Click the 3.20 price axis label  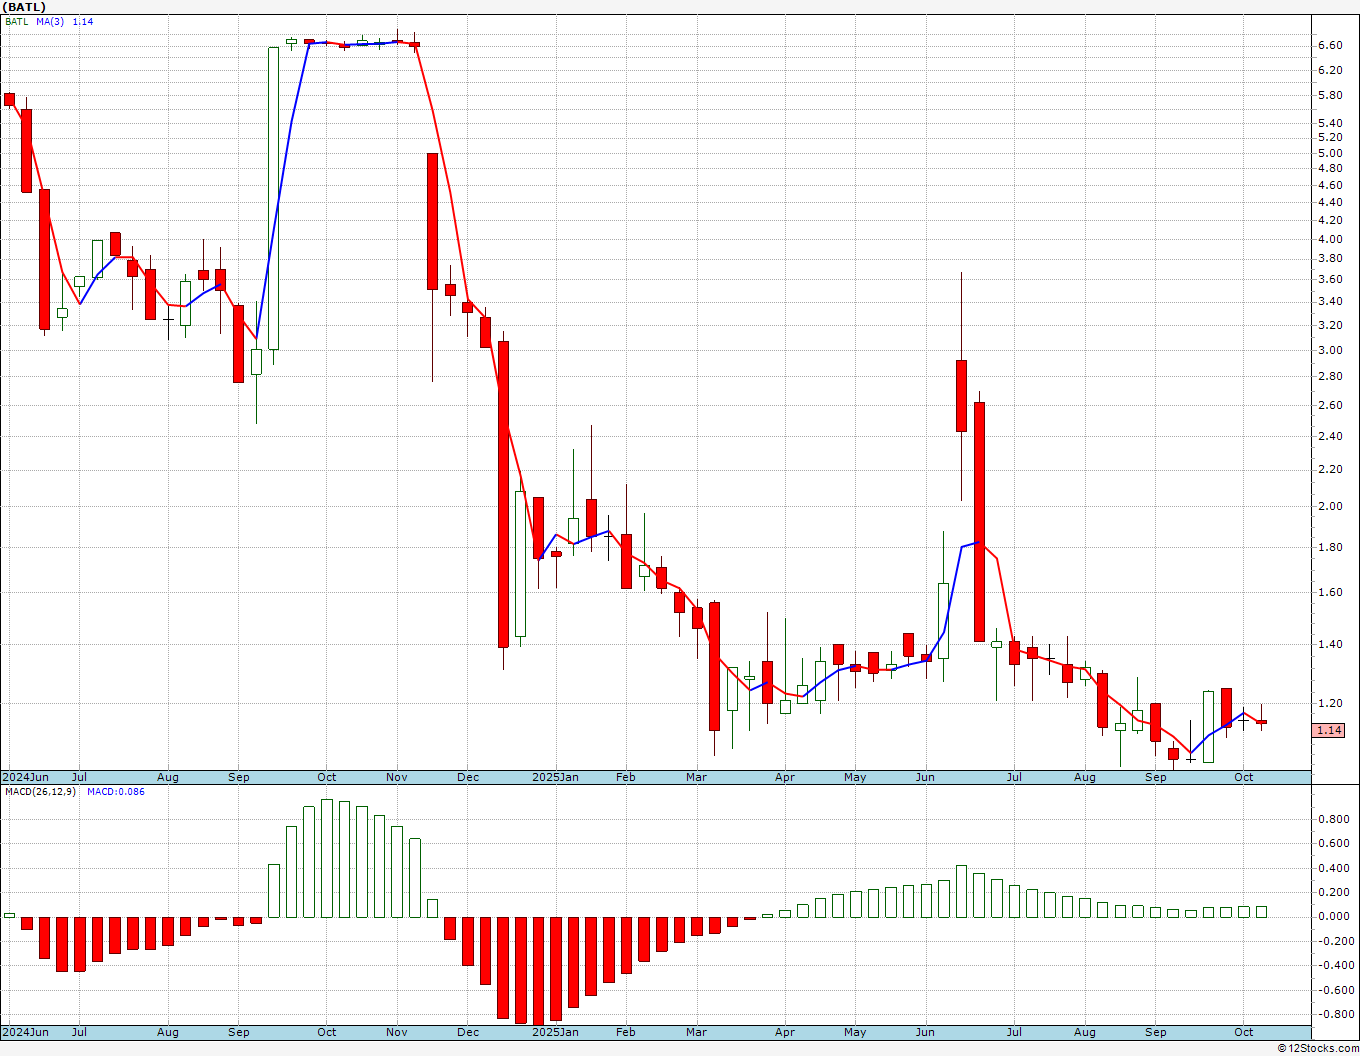(x=1330, y=325)
